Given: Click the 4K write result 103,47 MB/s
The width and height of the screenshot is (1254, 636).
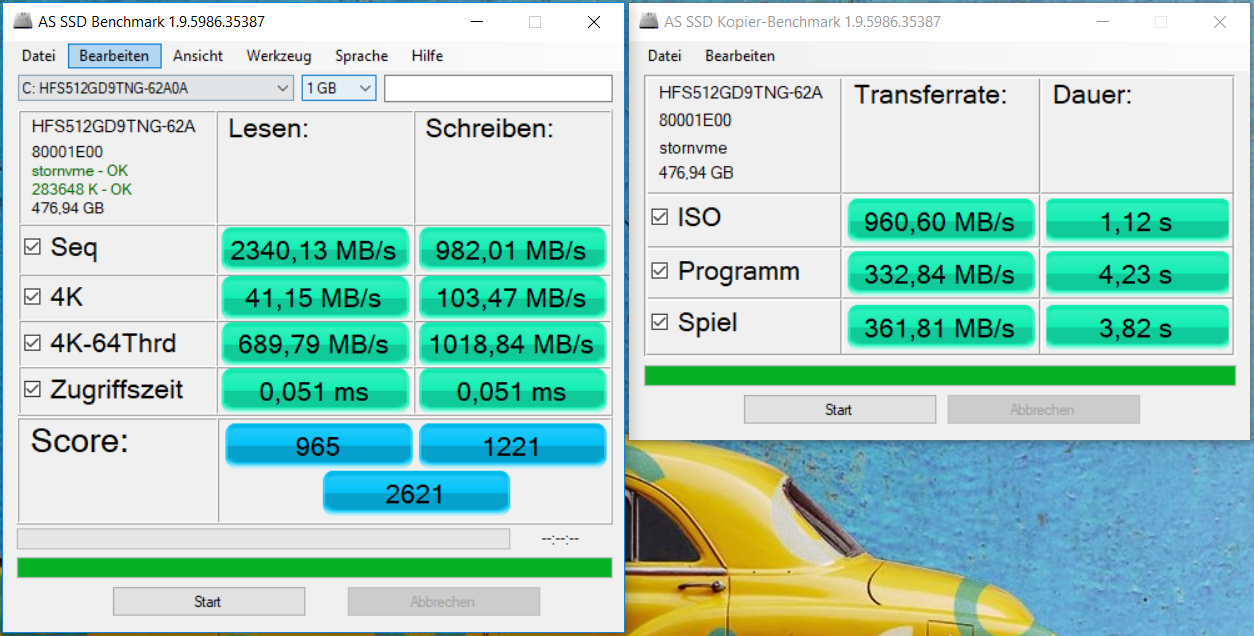Looking at the screenshot, I should (512, 297).
